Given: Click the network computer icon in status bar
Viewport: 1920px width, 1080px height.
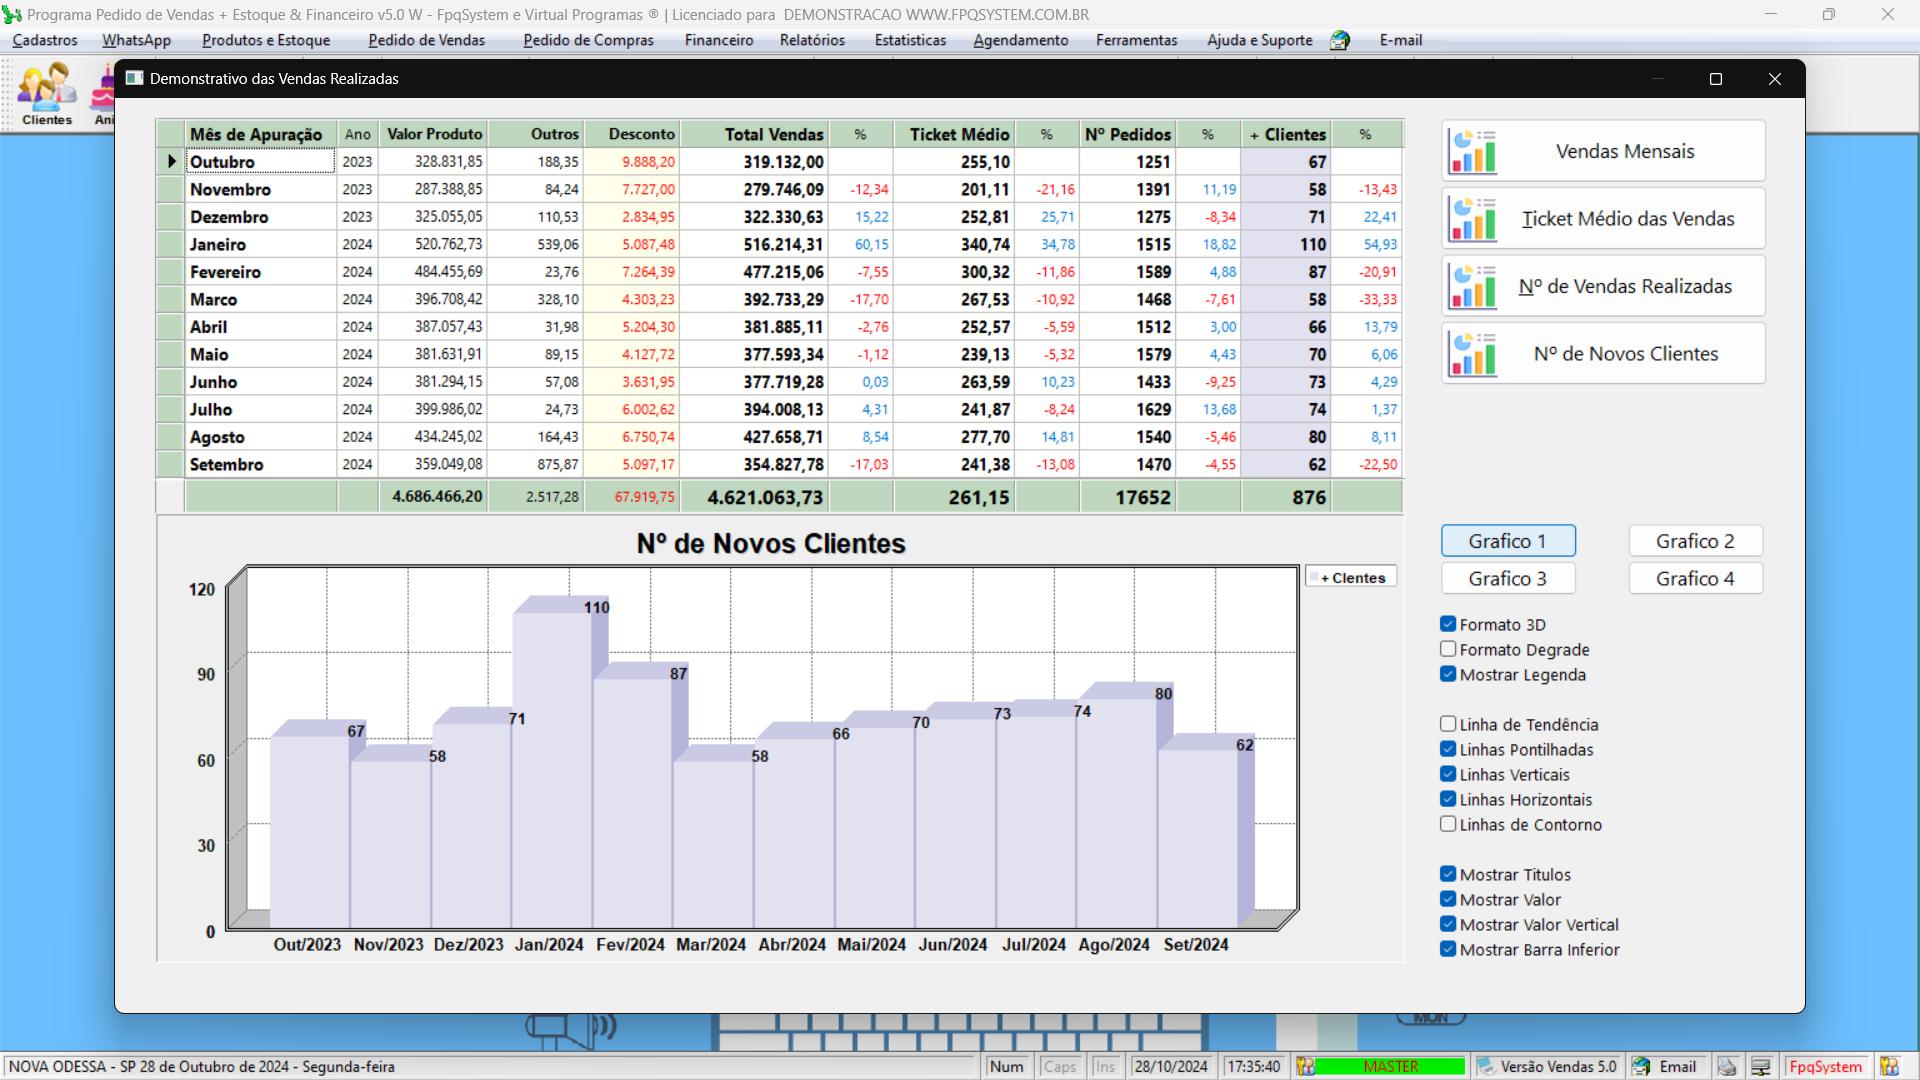Looking at the screenshot, I should [x=1761, y=1067].
